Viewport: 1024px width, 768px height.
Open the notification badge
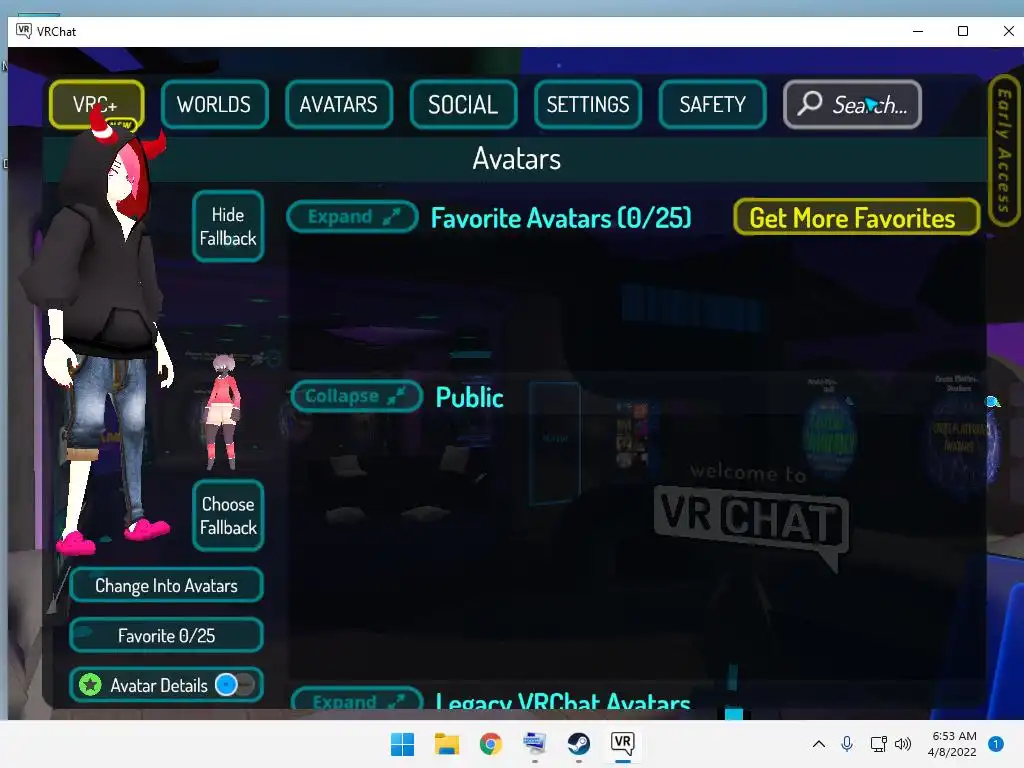996,744
